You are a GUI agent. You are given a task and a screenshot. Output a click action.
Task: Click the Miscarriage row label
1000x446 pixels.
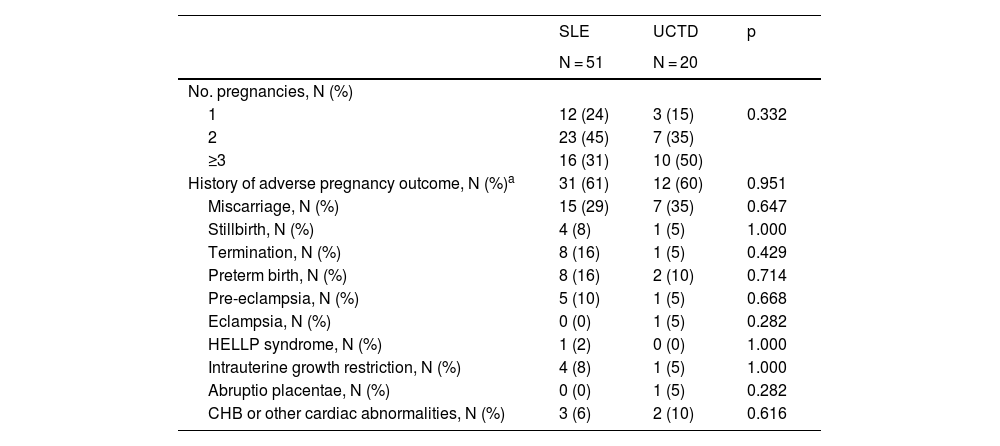(273, 206)
